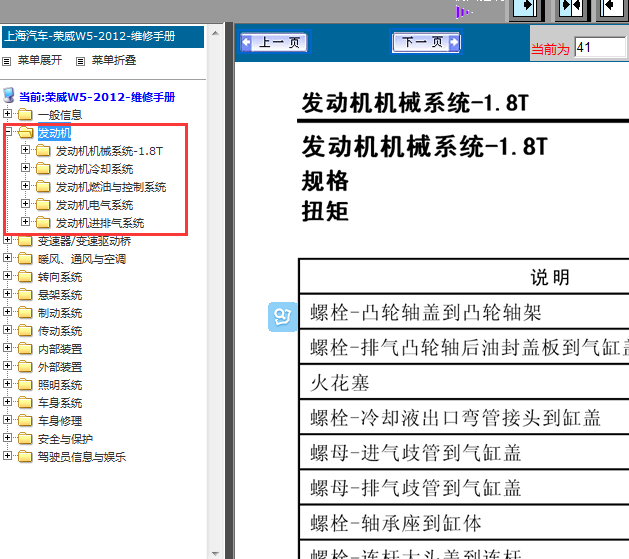629x559 pixels.
Task: Open 发动机冷却系统 in the tree
Action: pos(94,169)
